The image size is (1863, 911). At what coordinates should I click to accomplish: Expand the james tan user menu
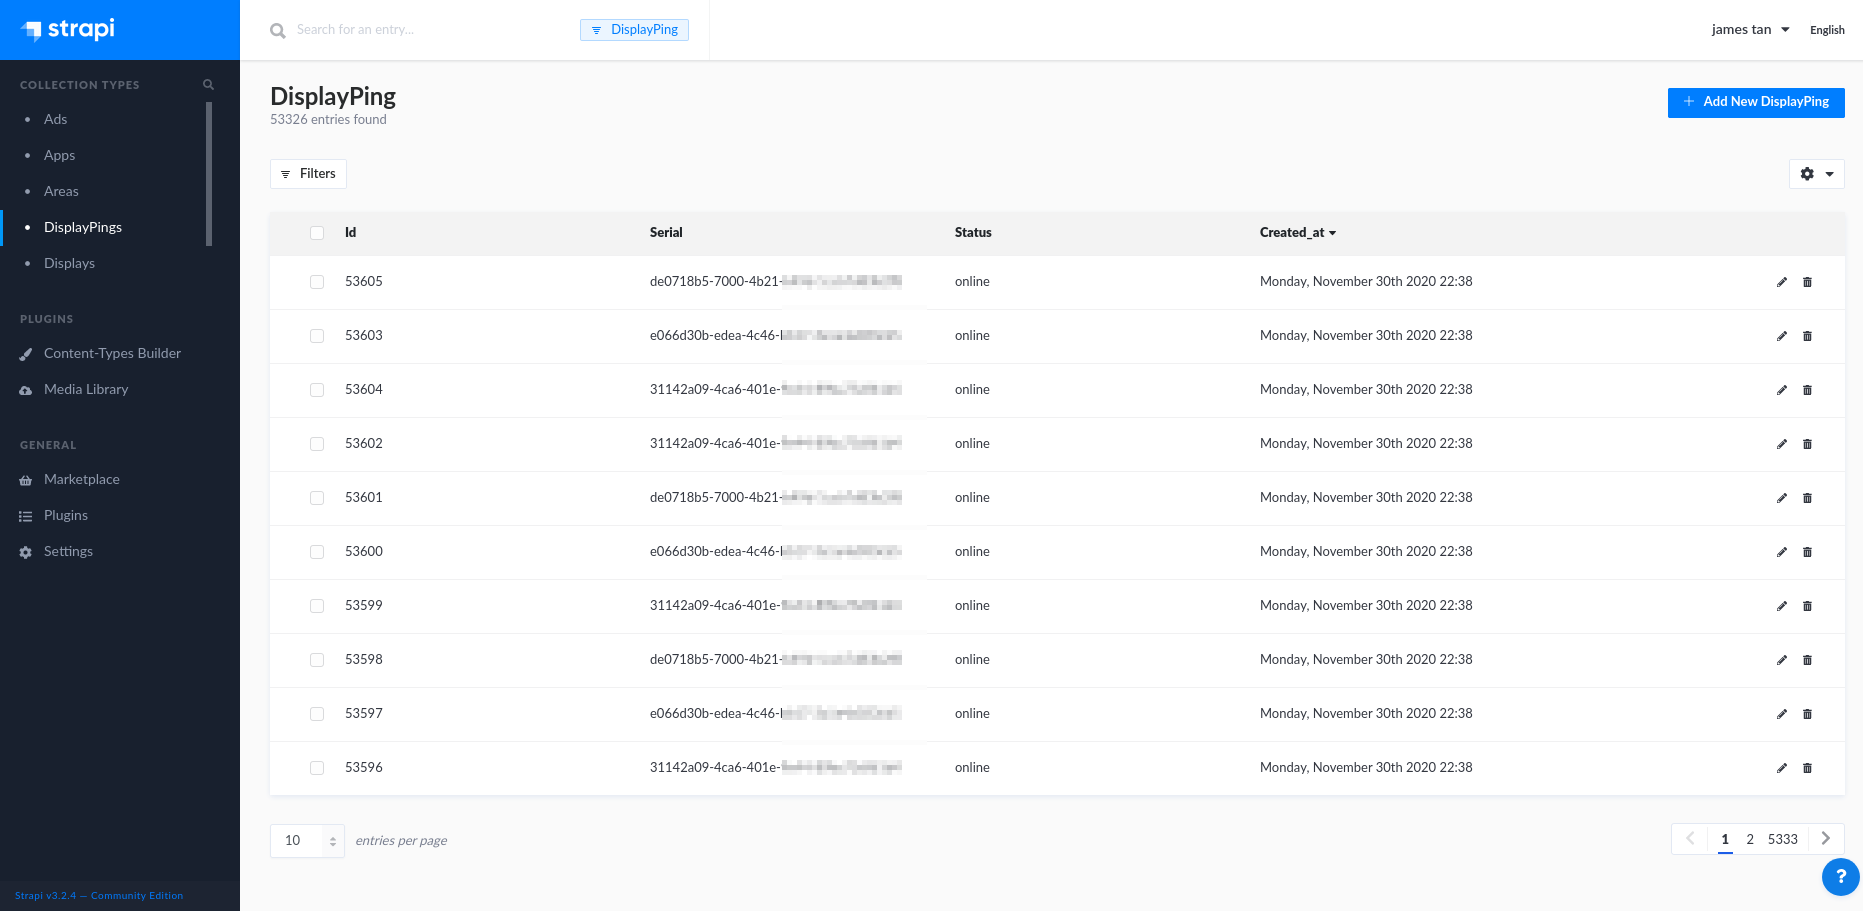[x=1749, y=30]
